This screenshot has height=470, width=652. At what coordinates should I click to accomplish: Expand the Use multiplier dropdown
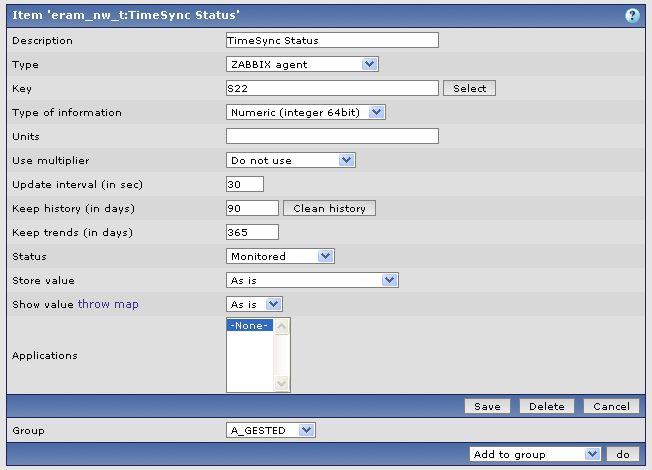point(291,160)
